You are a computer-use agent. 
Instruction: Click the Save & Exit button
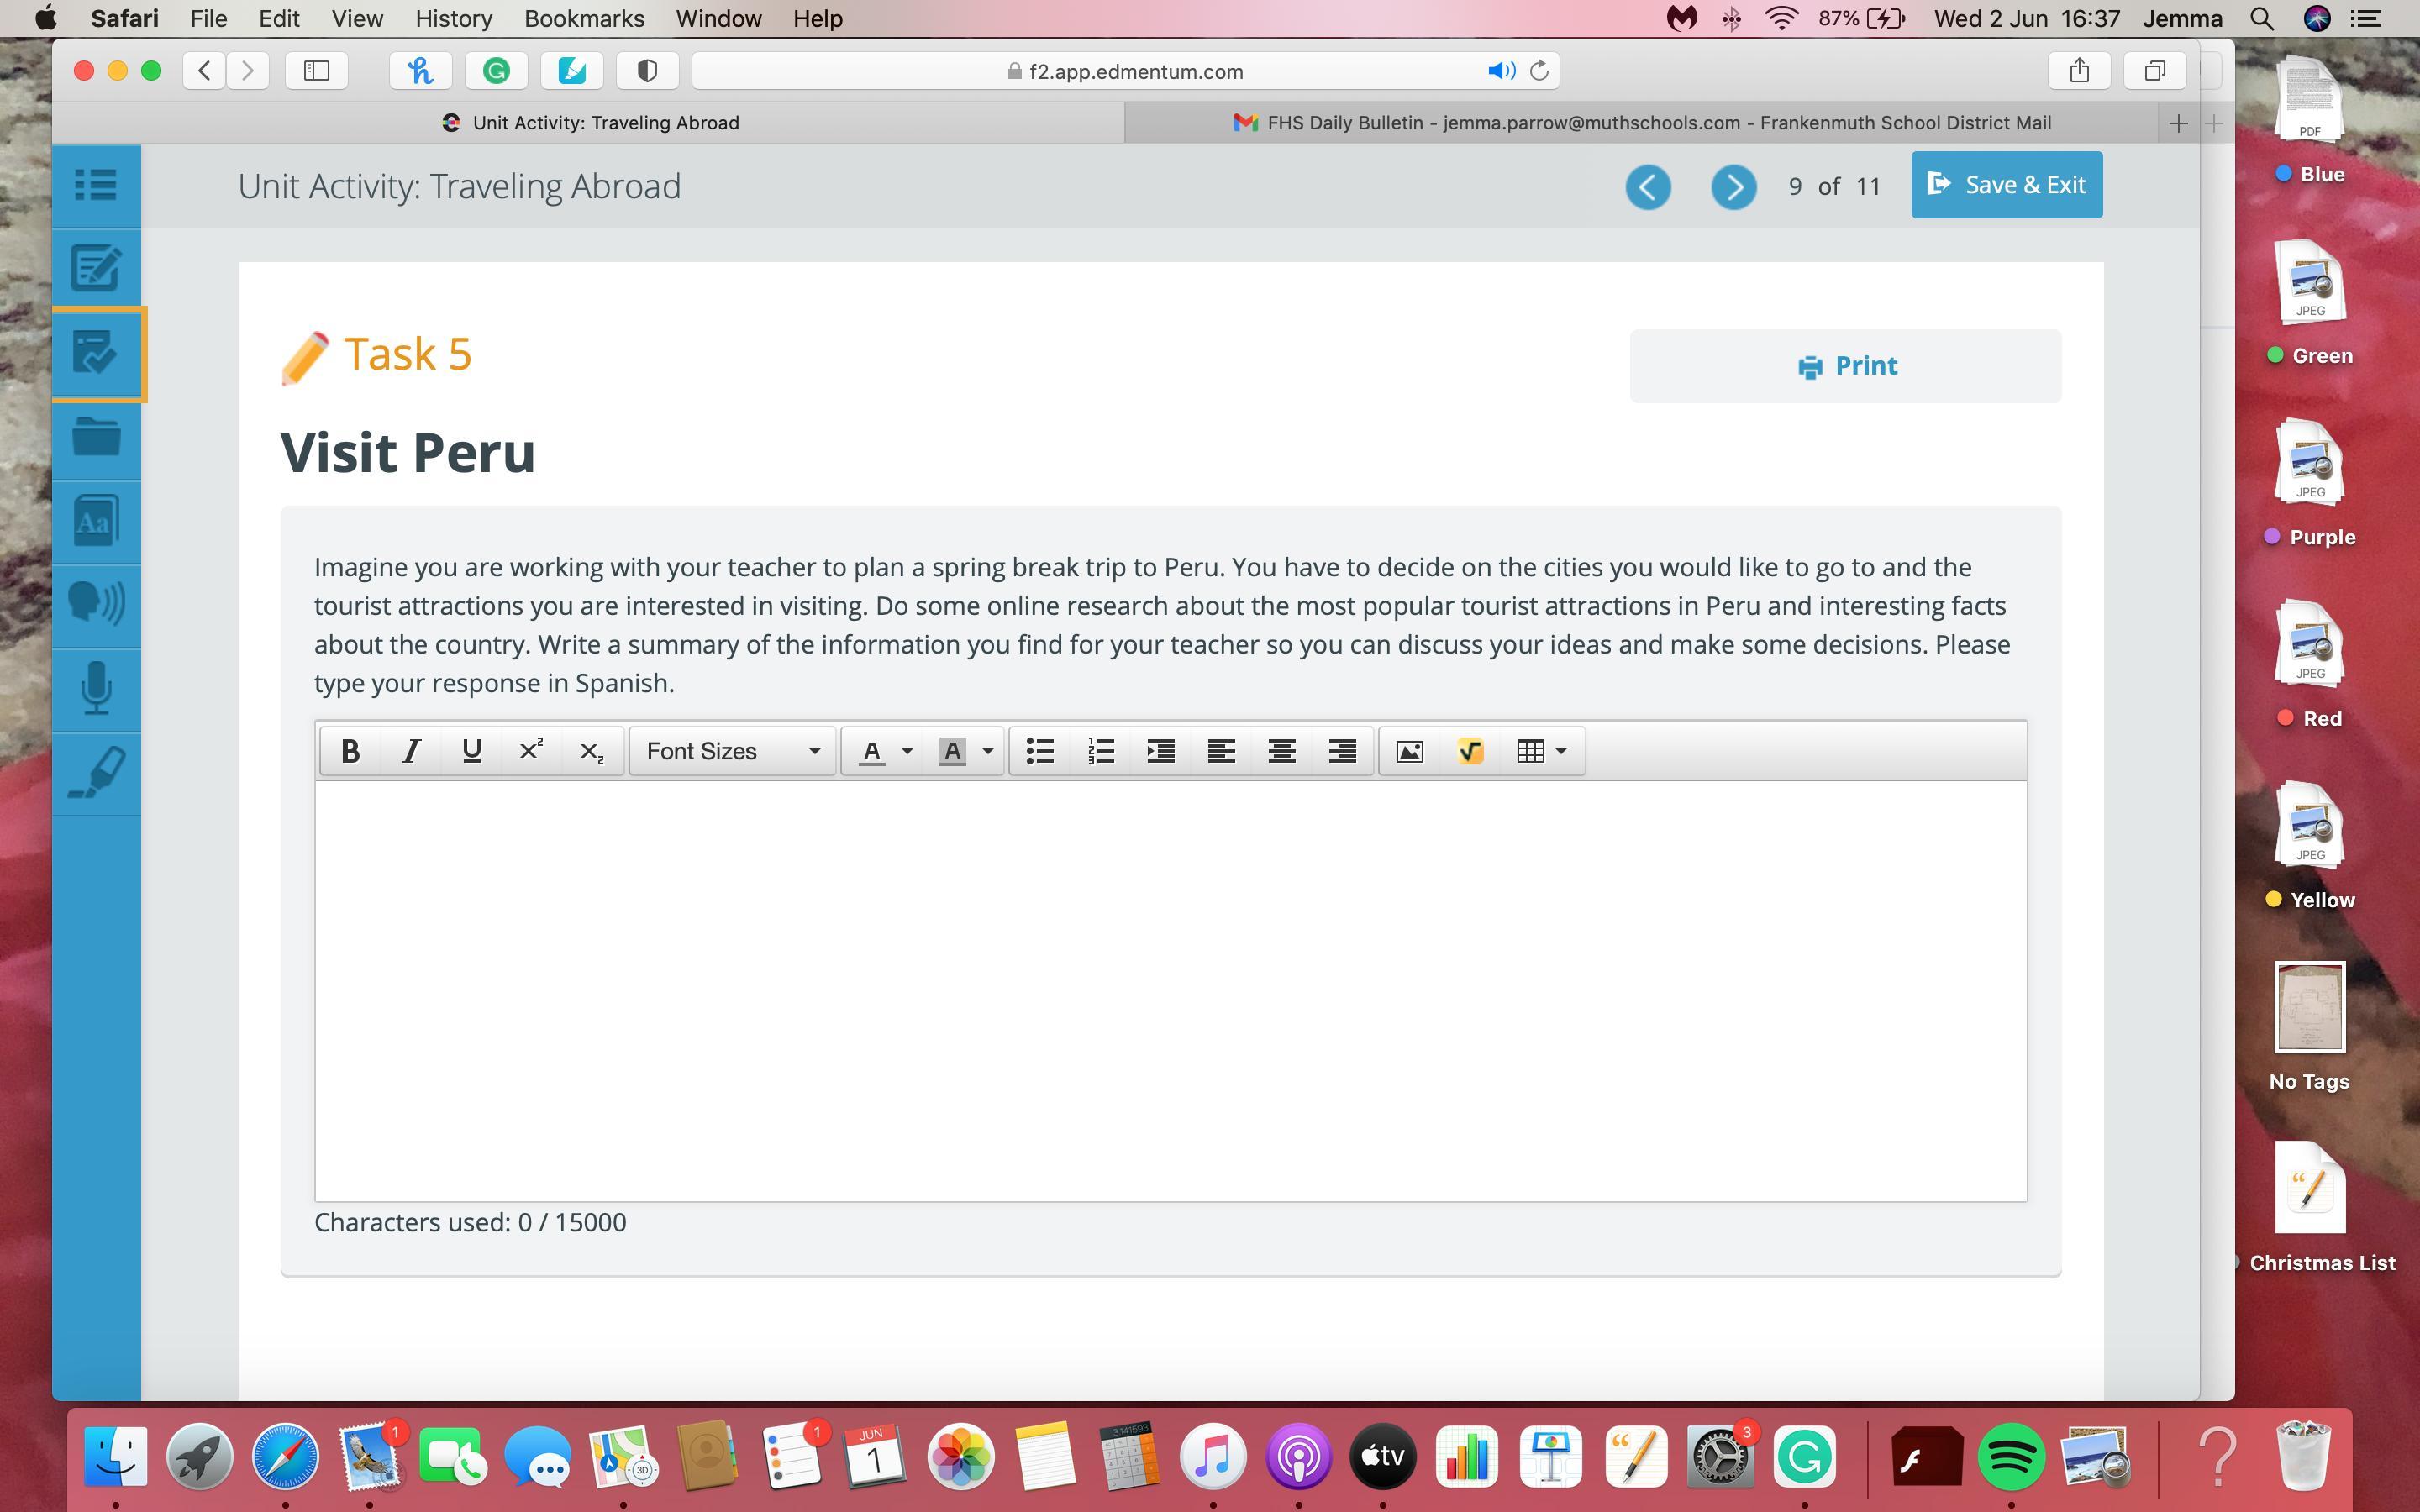coord(2006,185)
